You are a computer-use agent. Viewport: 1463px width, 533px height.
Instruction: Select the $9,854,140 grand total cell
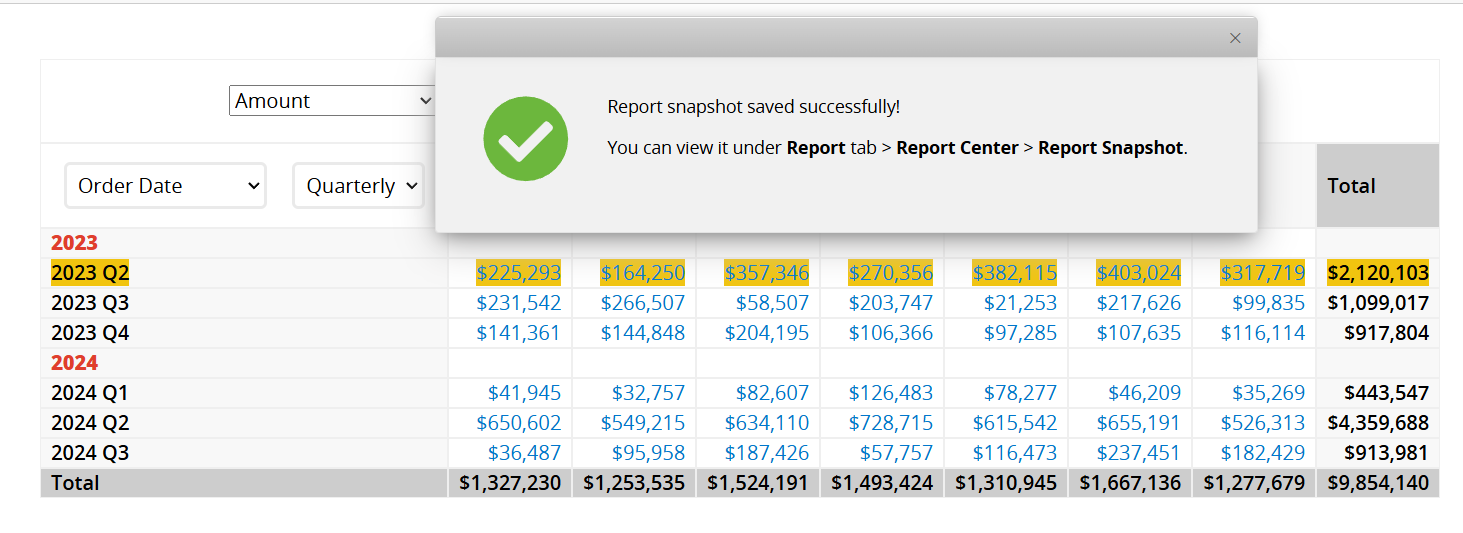pyautogui.click(x=1378, y=483)
